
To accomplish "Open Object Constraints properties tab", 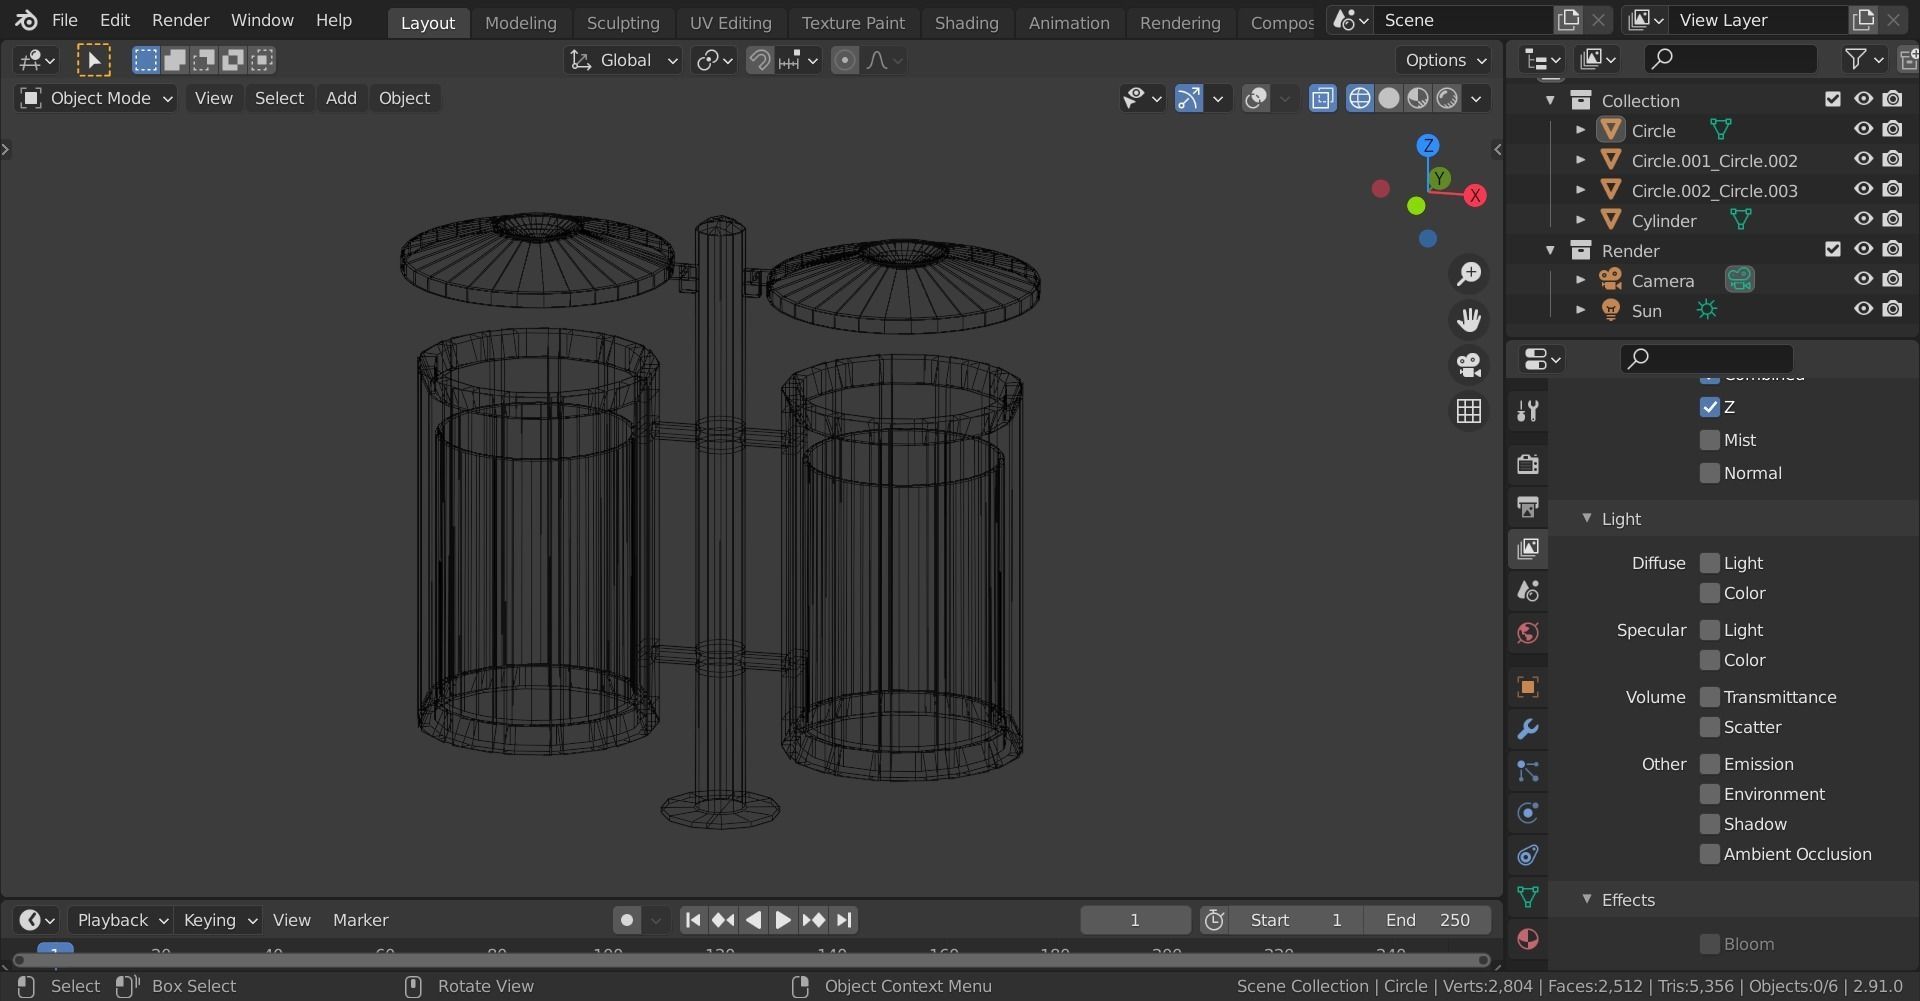I will tap(1527, 855).
